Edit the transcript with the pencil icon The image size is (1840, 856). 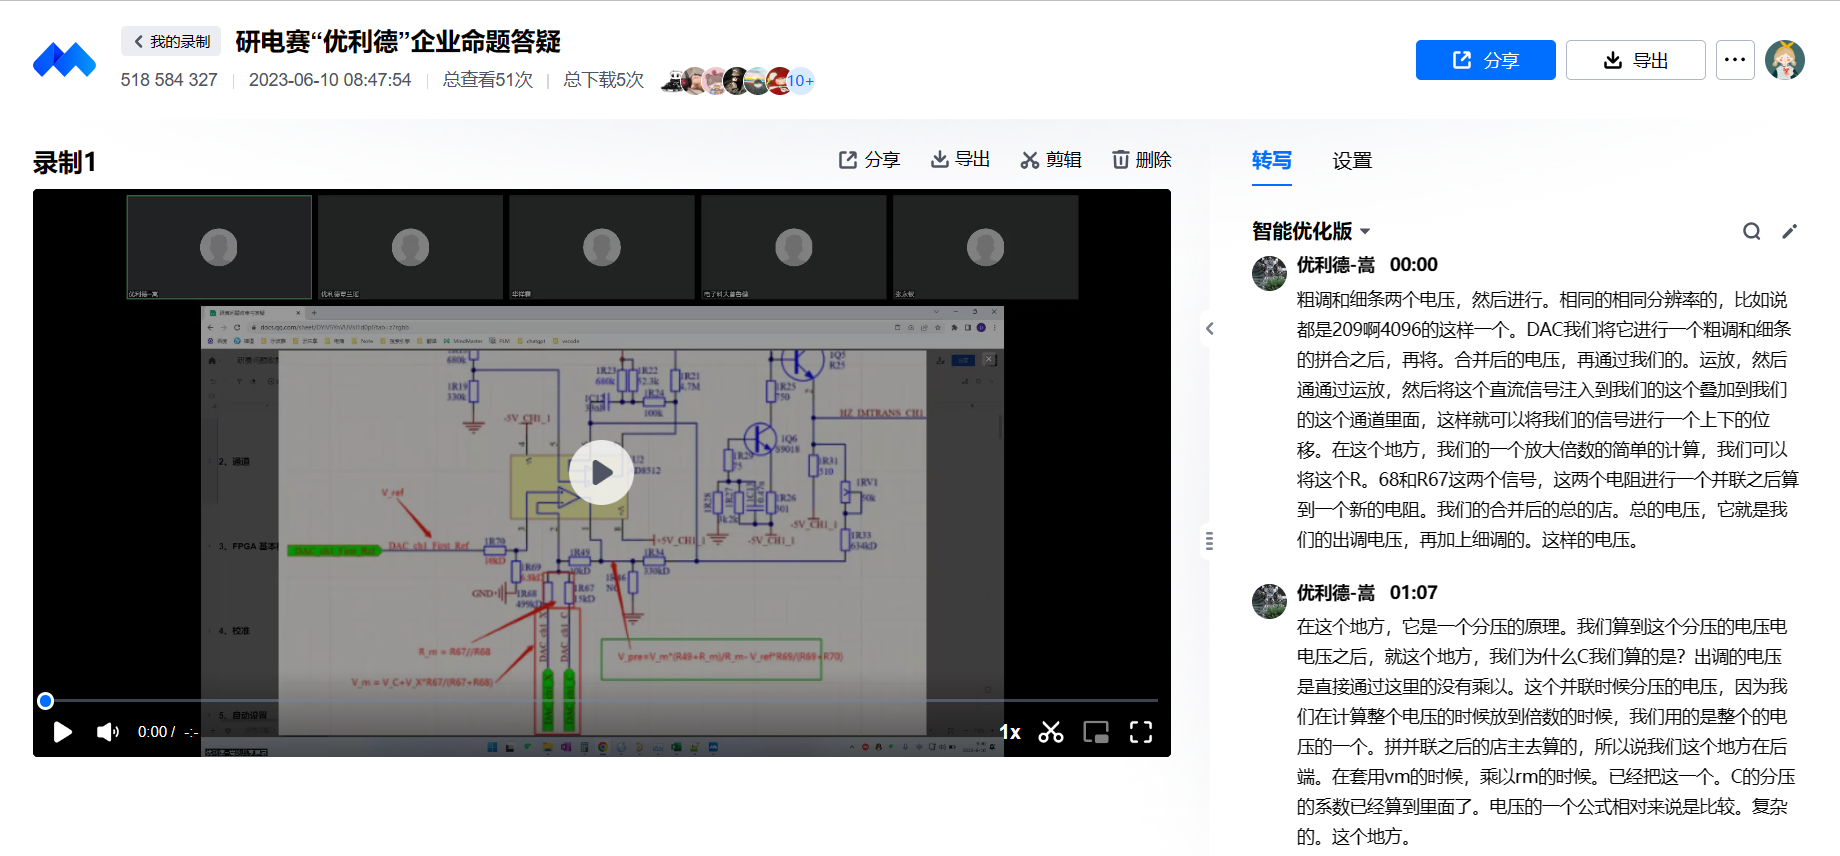[x=1790, y=231]
